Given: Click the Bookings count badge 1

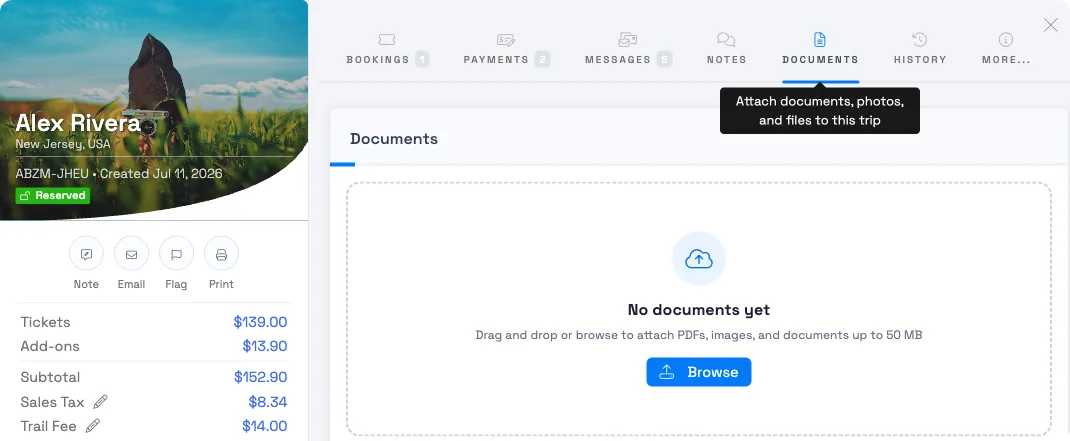Looking at the screenshot, I should [422, 59].
